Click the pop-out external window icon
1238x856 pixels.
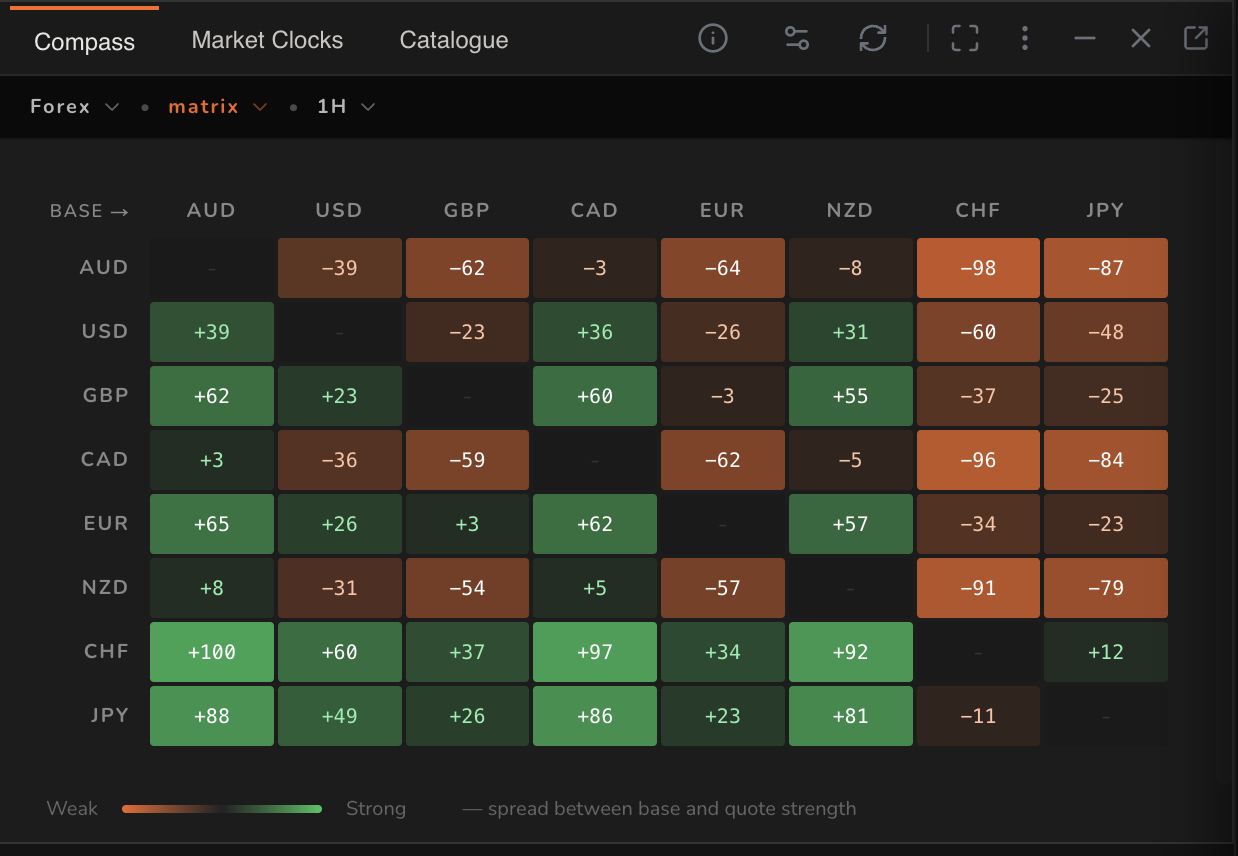click(1196, 39)
